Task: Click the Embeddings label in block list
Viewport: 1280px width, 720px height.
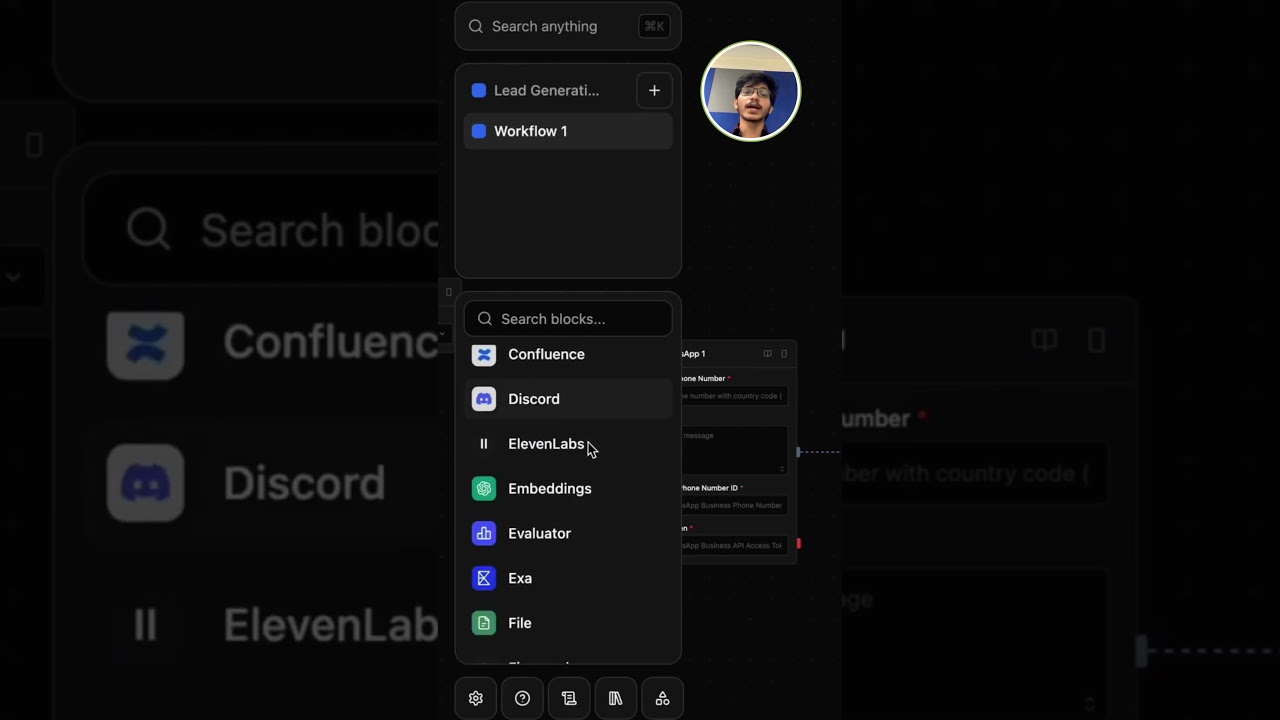Action: pos(550,489)
